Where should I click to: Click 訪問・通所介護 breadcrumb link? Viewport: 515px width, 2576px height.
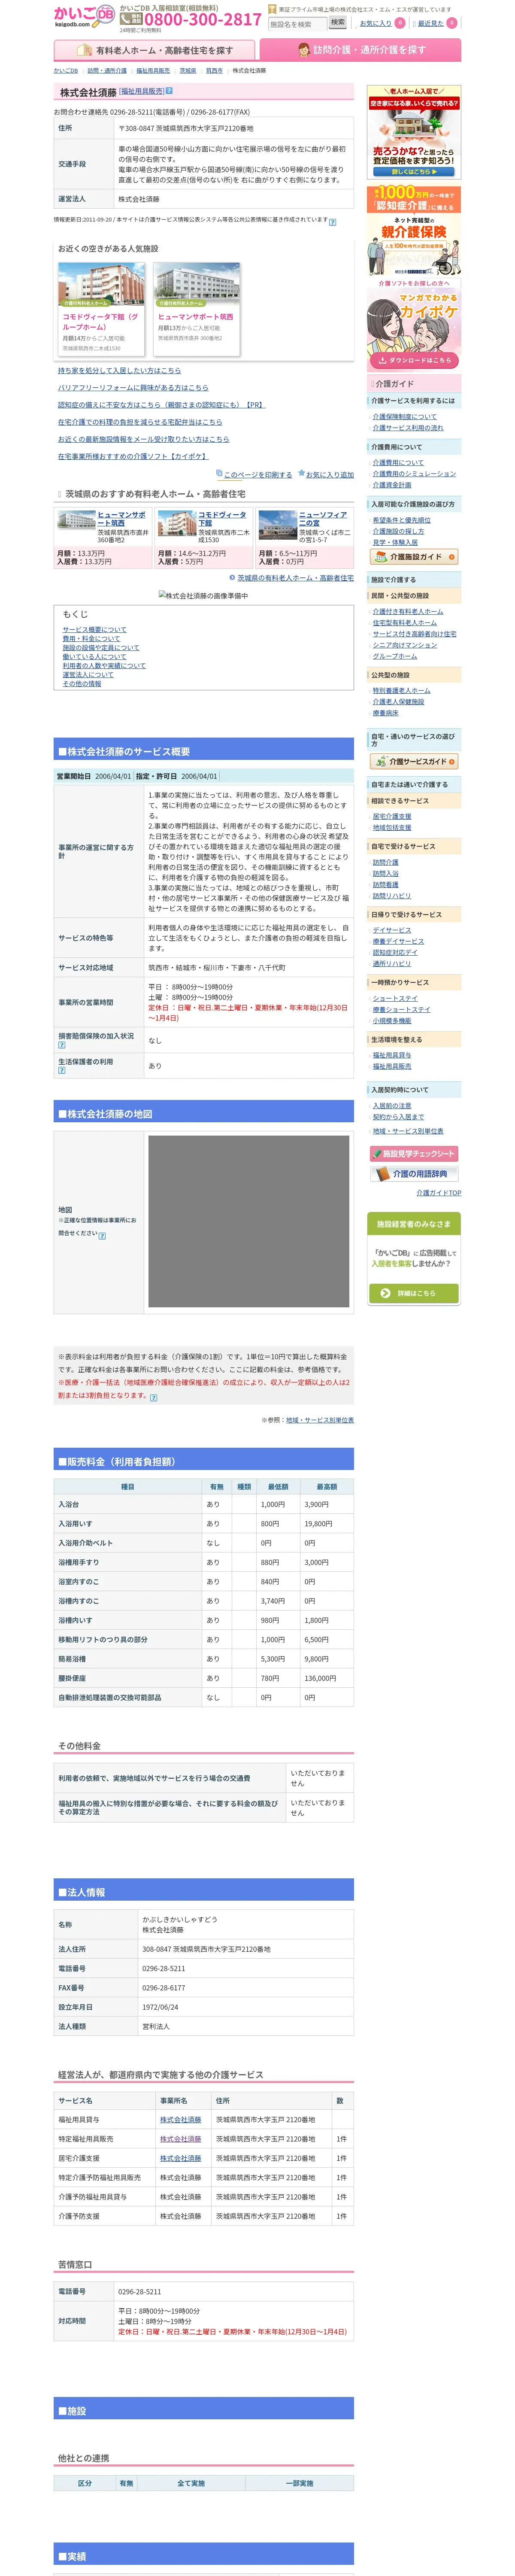(x=107, y=71)
